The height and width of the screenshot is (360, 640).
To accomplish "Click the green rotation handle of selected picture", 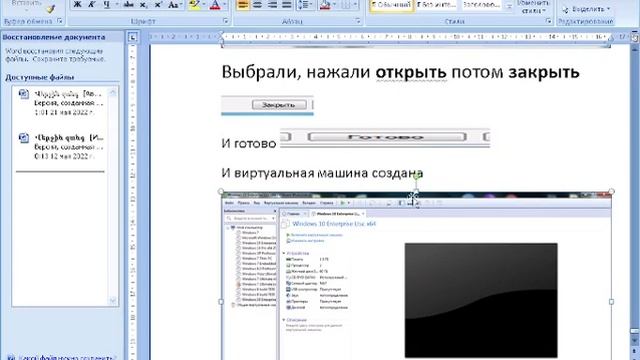I will pyautogui.click(x=416, y=177).
